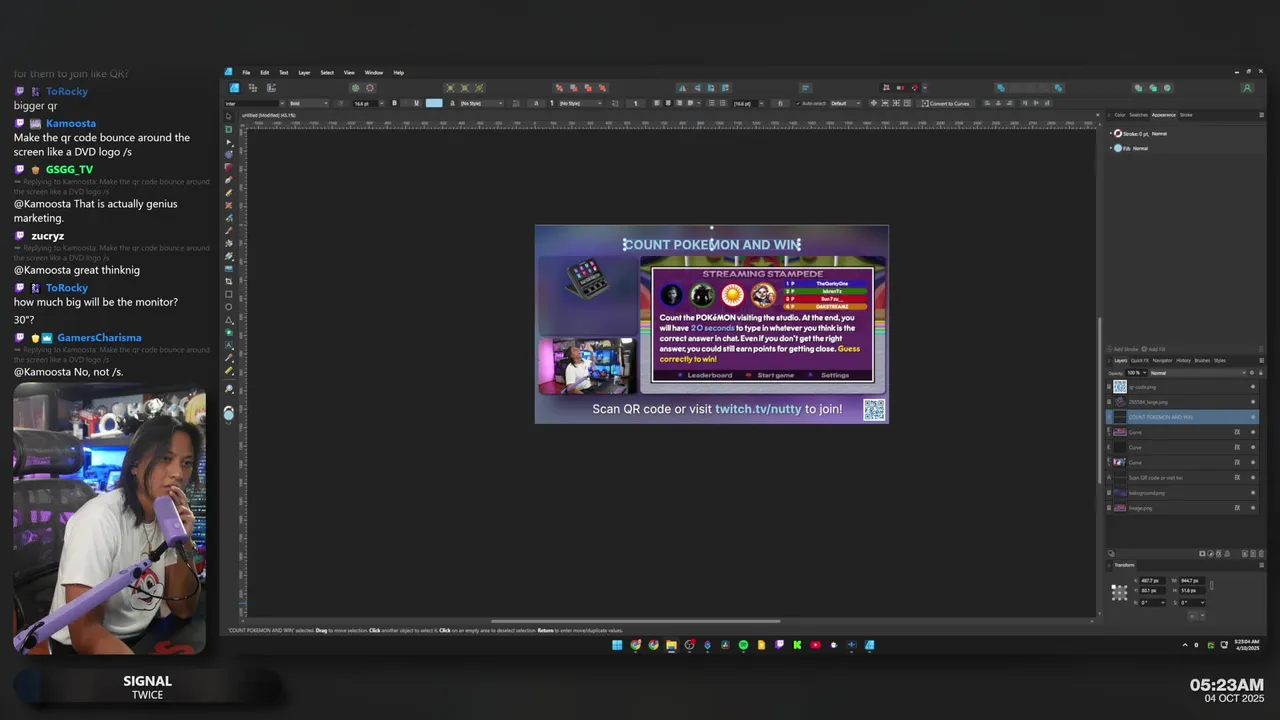Click the green document setup gear icon
The image size is (1280, 720).
[x=355, y=88]
